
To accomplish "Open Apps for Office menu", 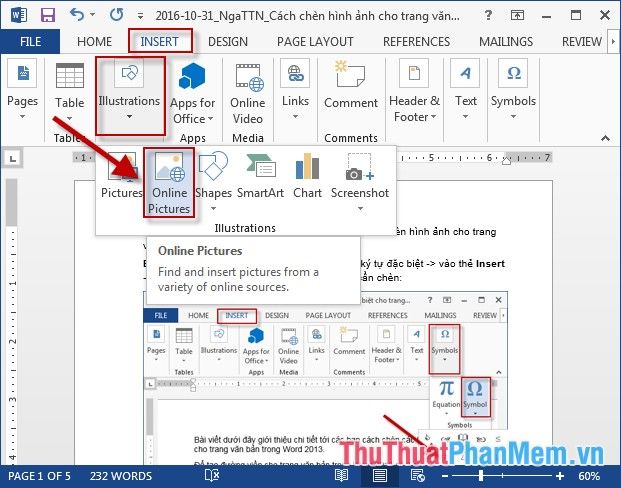I will point(192,93).
